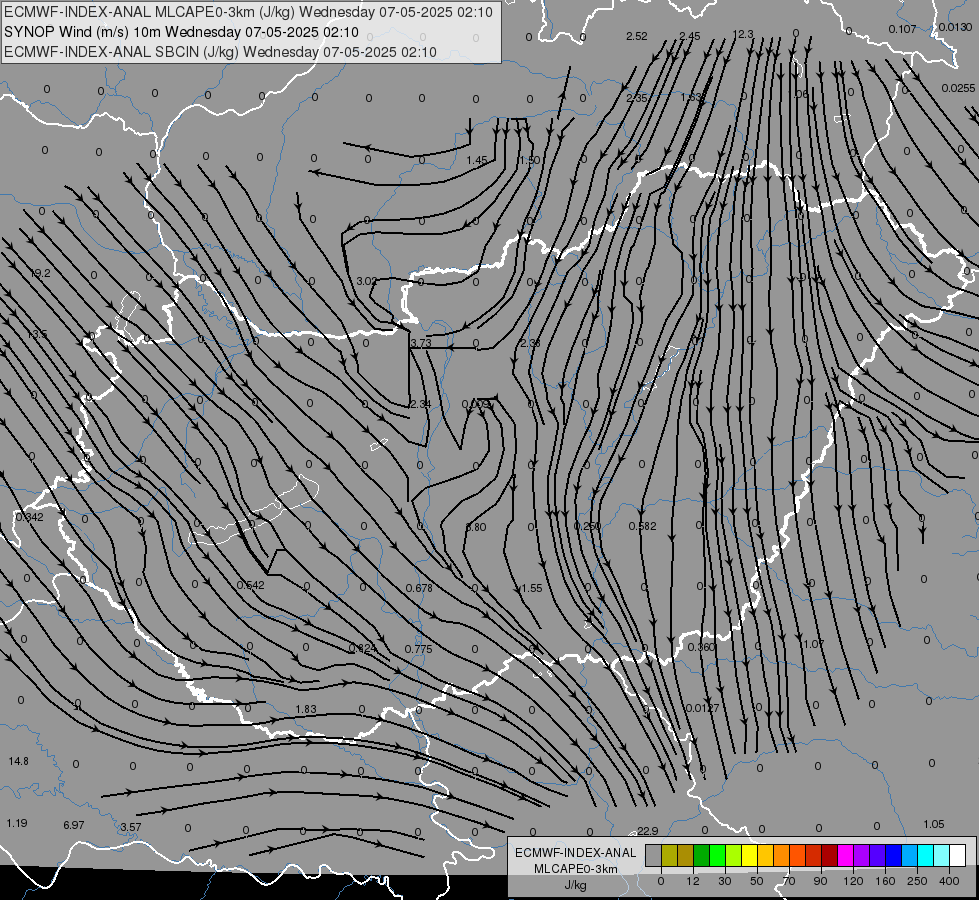Click the map value 0.0130
The height and width of the screenshot is (900, 979).
coord(955,26)
